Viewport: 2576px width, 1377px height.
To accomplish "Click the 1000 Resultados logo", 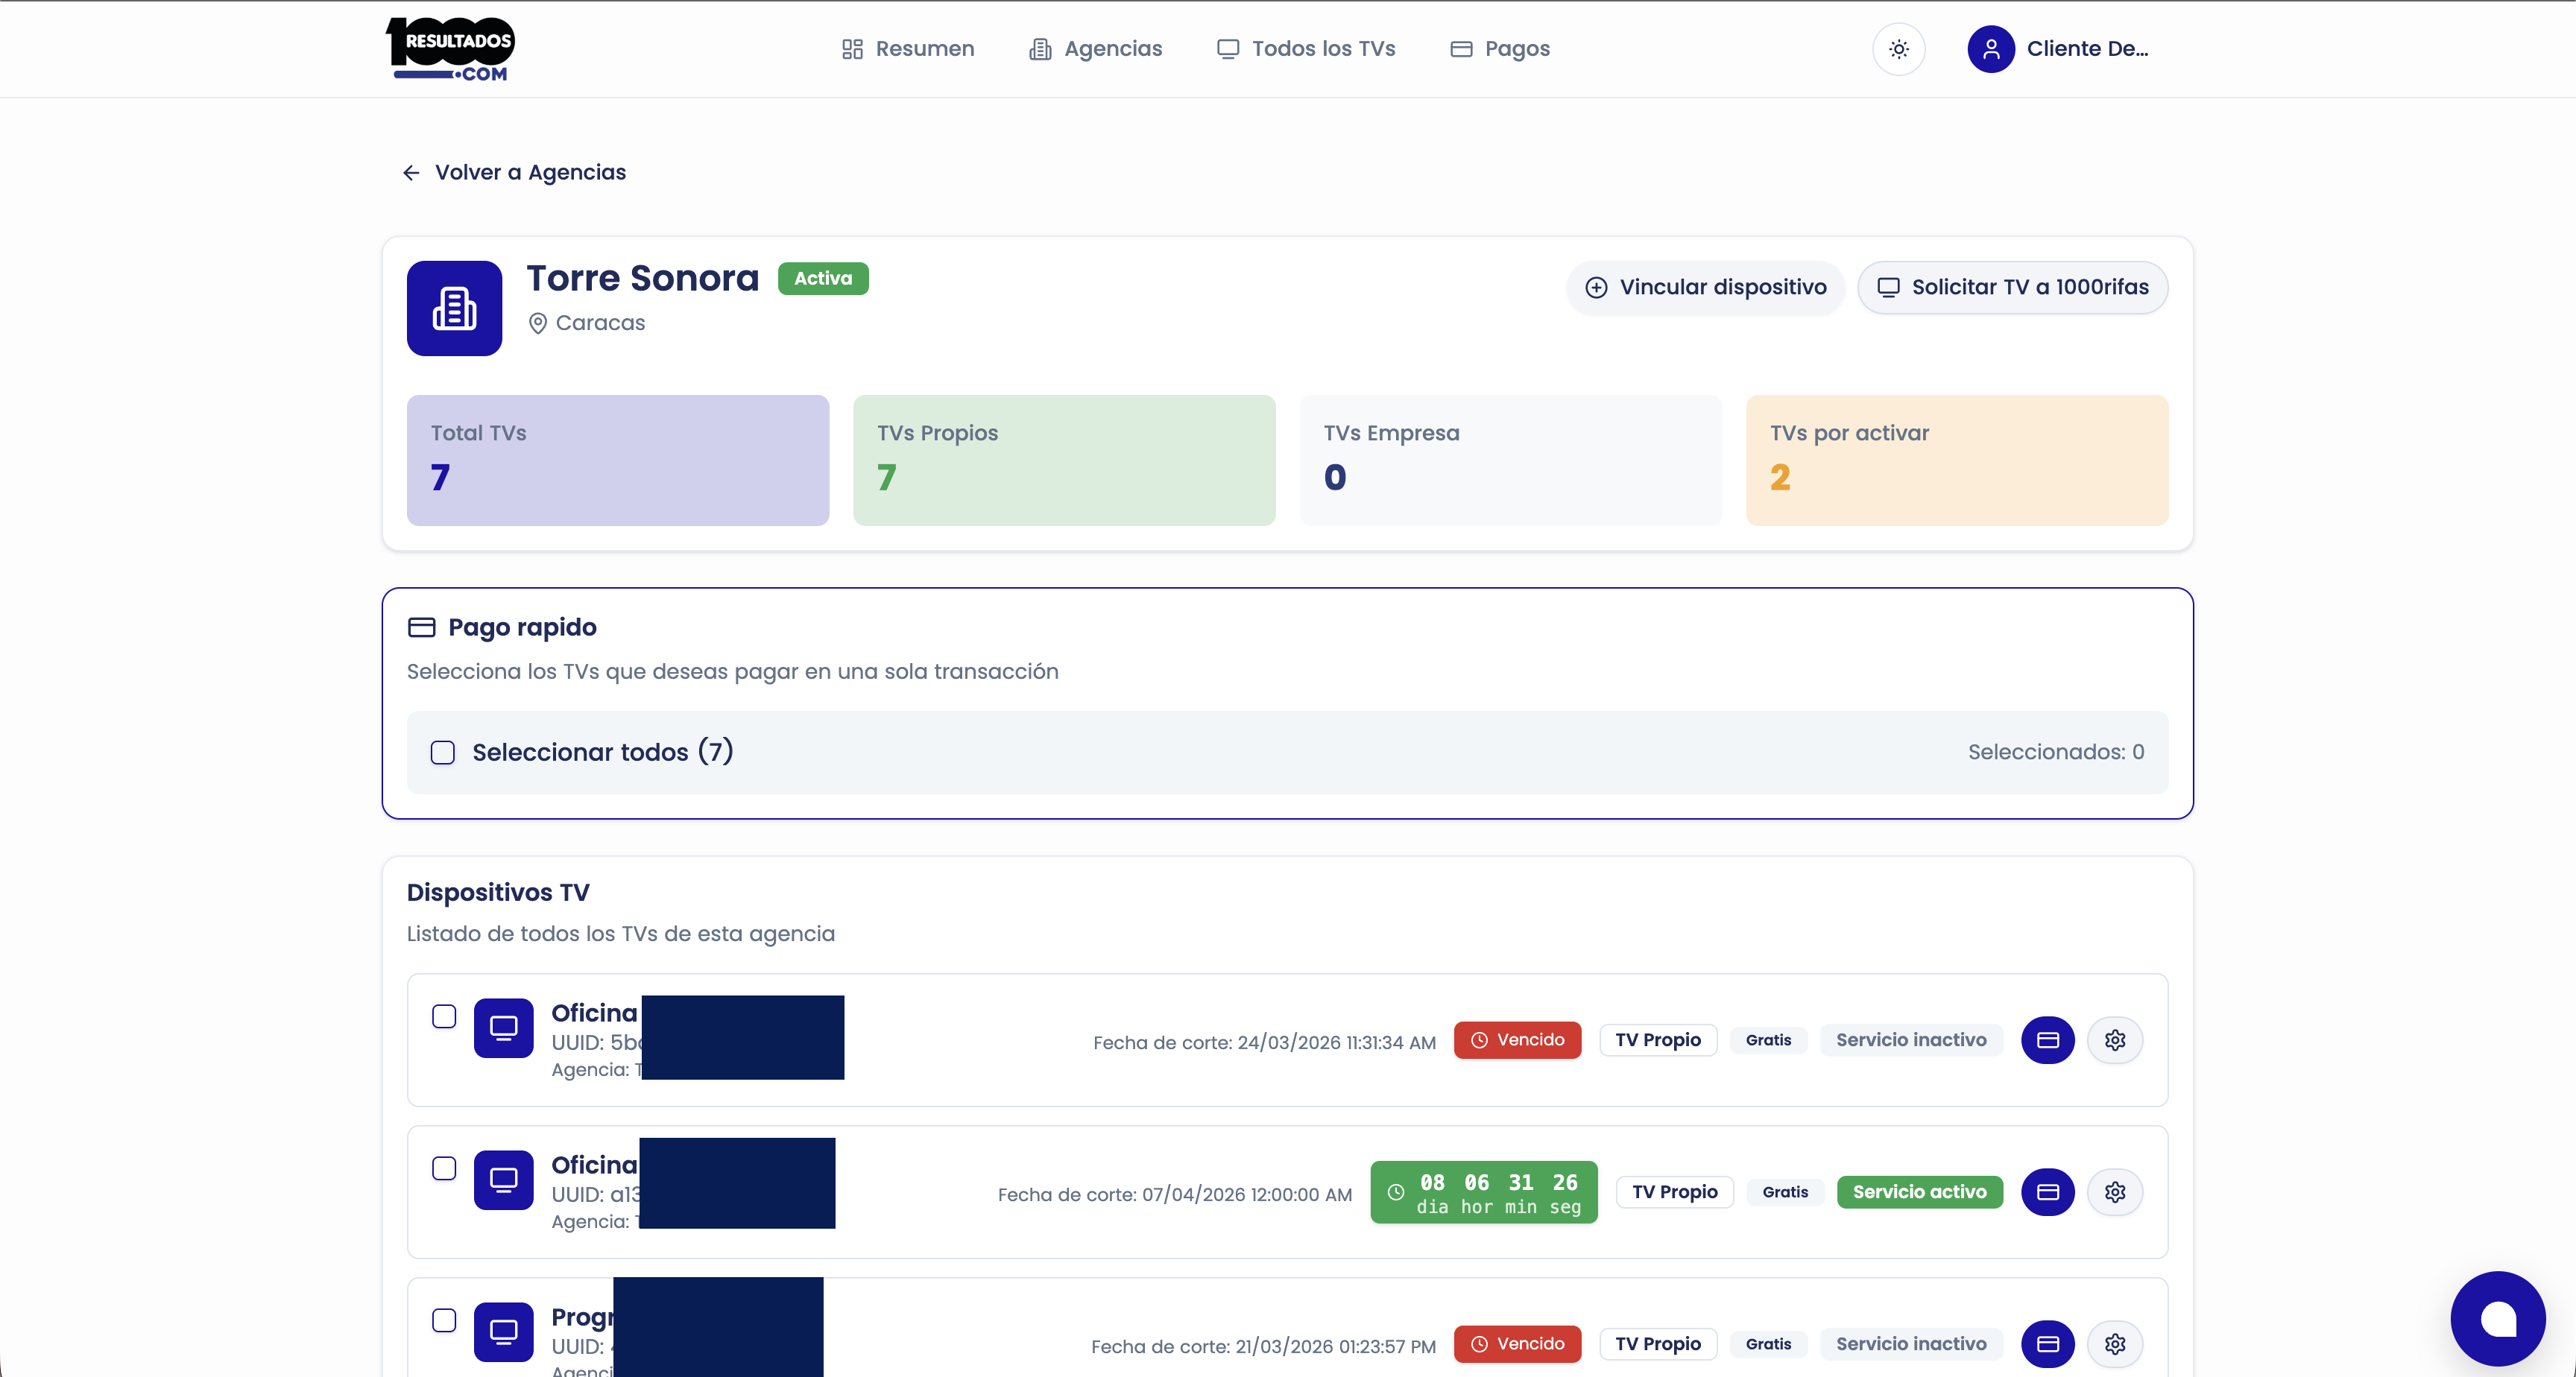I will (x=451, y=49).
